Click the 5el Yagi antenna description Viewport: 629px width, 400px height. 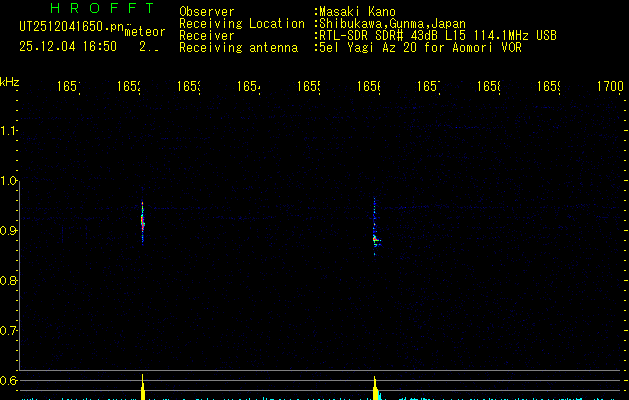419,47
